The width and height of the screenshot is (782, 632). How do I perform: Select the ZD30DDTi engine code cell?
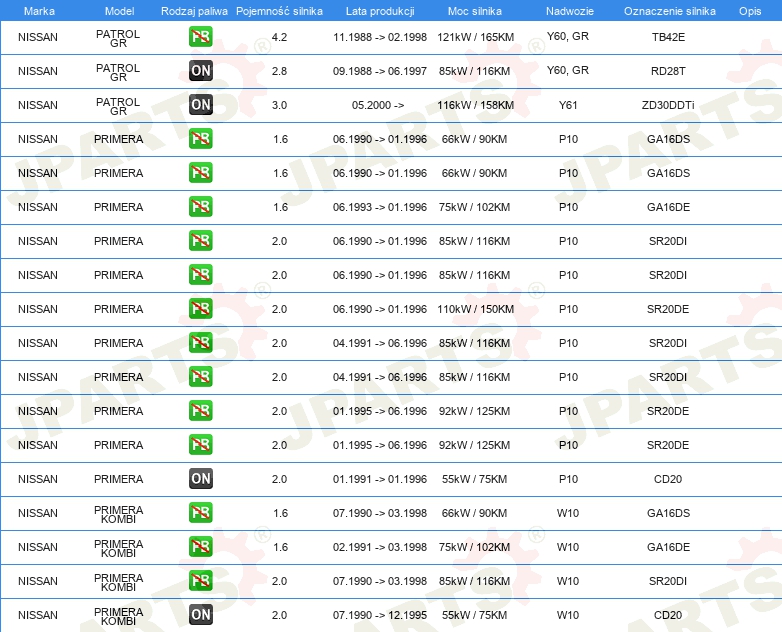click(668, 105)
